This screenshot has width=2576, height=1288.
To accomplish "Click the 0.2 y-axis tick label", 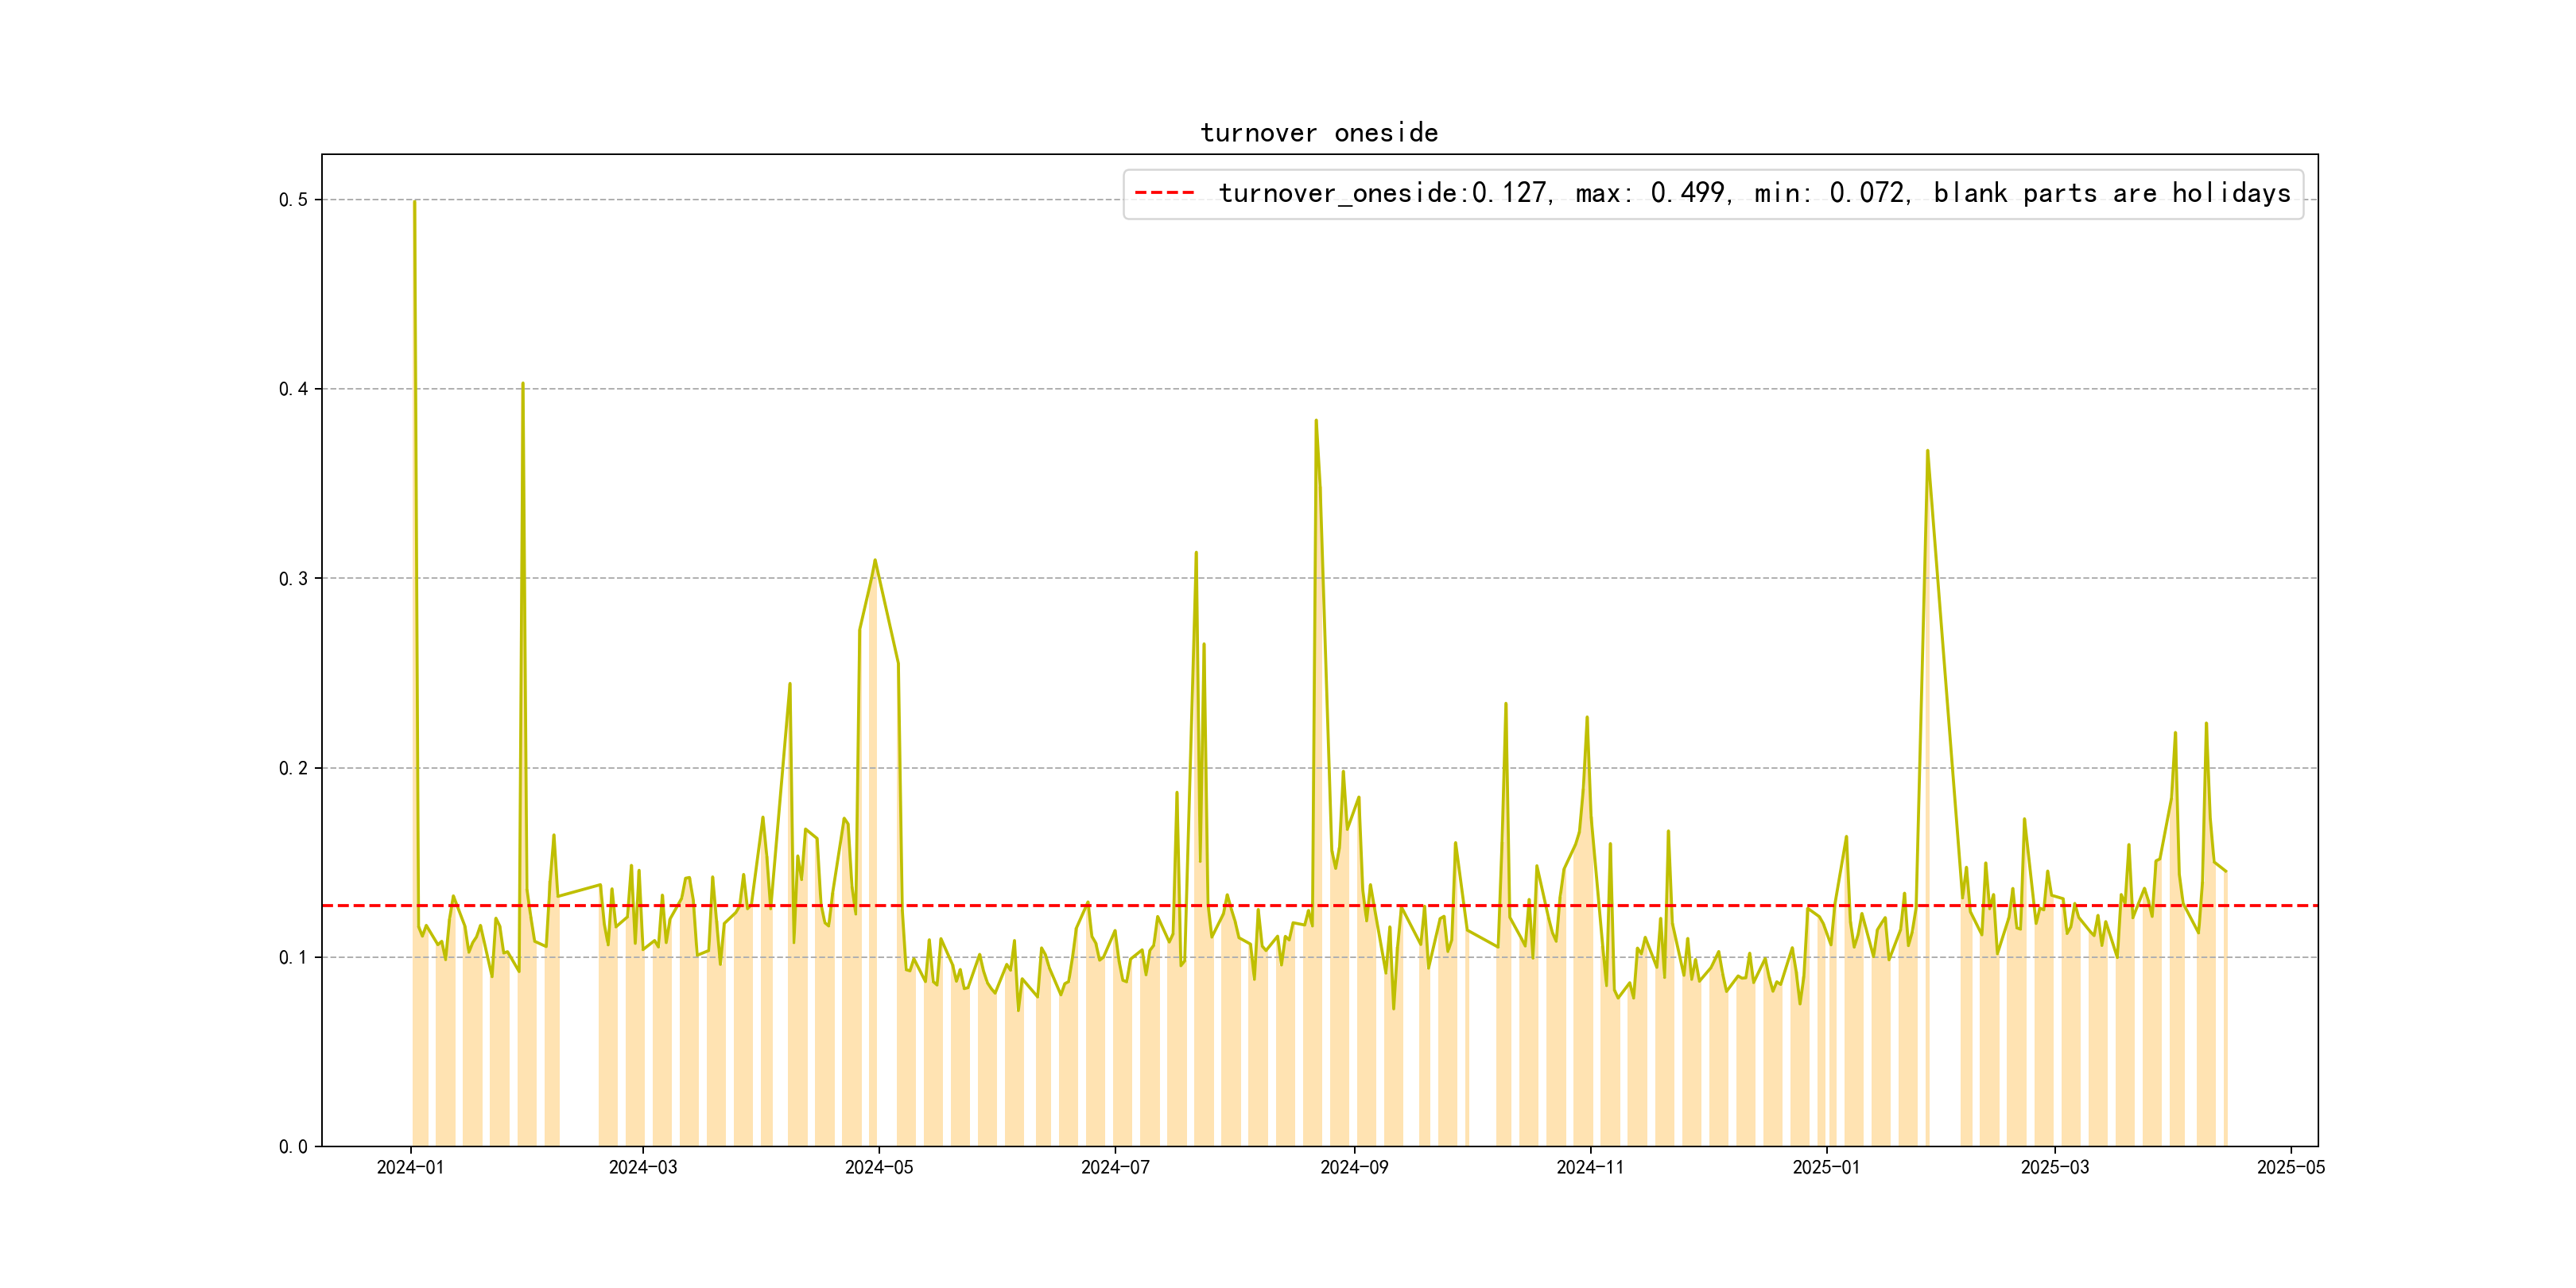I will pyautogui.click(x=293, y=768).
